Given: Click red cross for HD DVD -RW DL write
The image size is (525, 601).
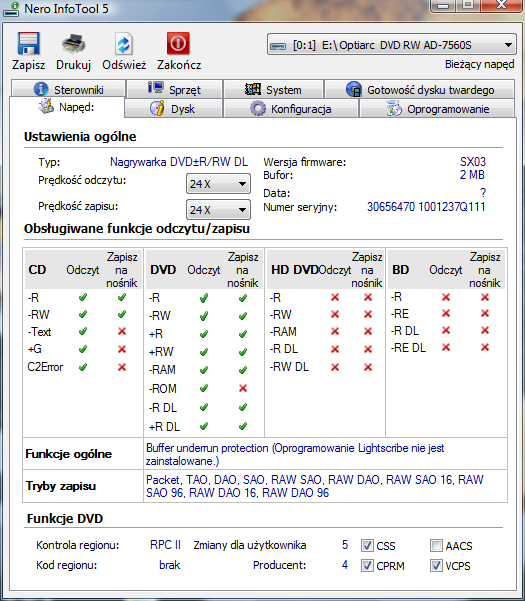Looking at the screenshot, I should click(x=368, y=367).
